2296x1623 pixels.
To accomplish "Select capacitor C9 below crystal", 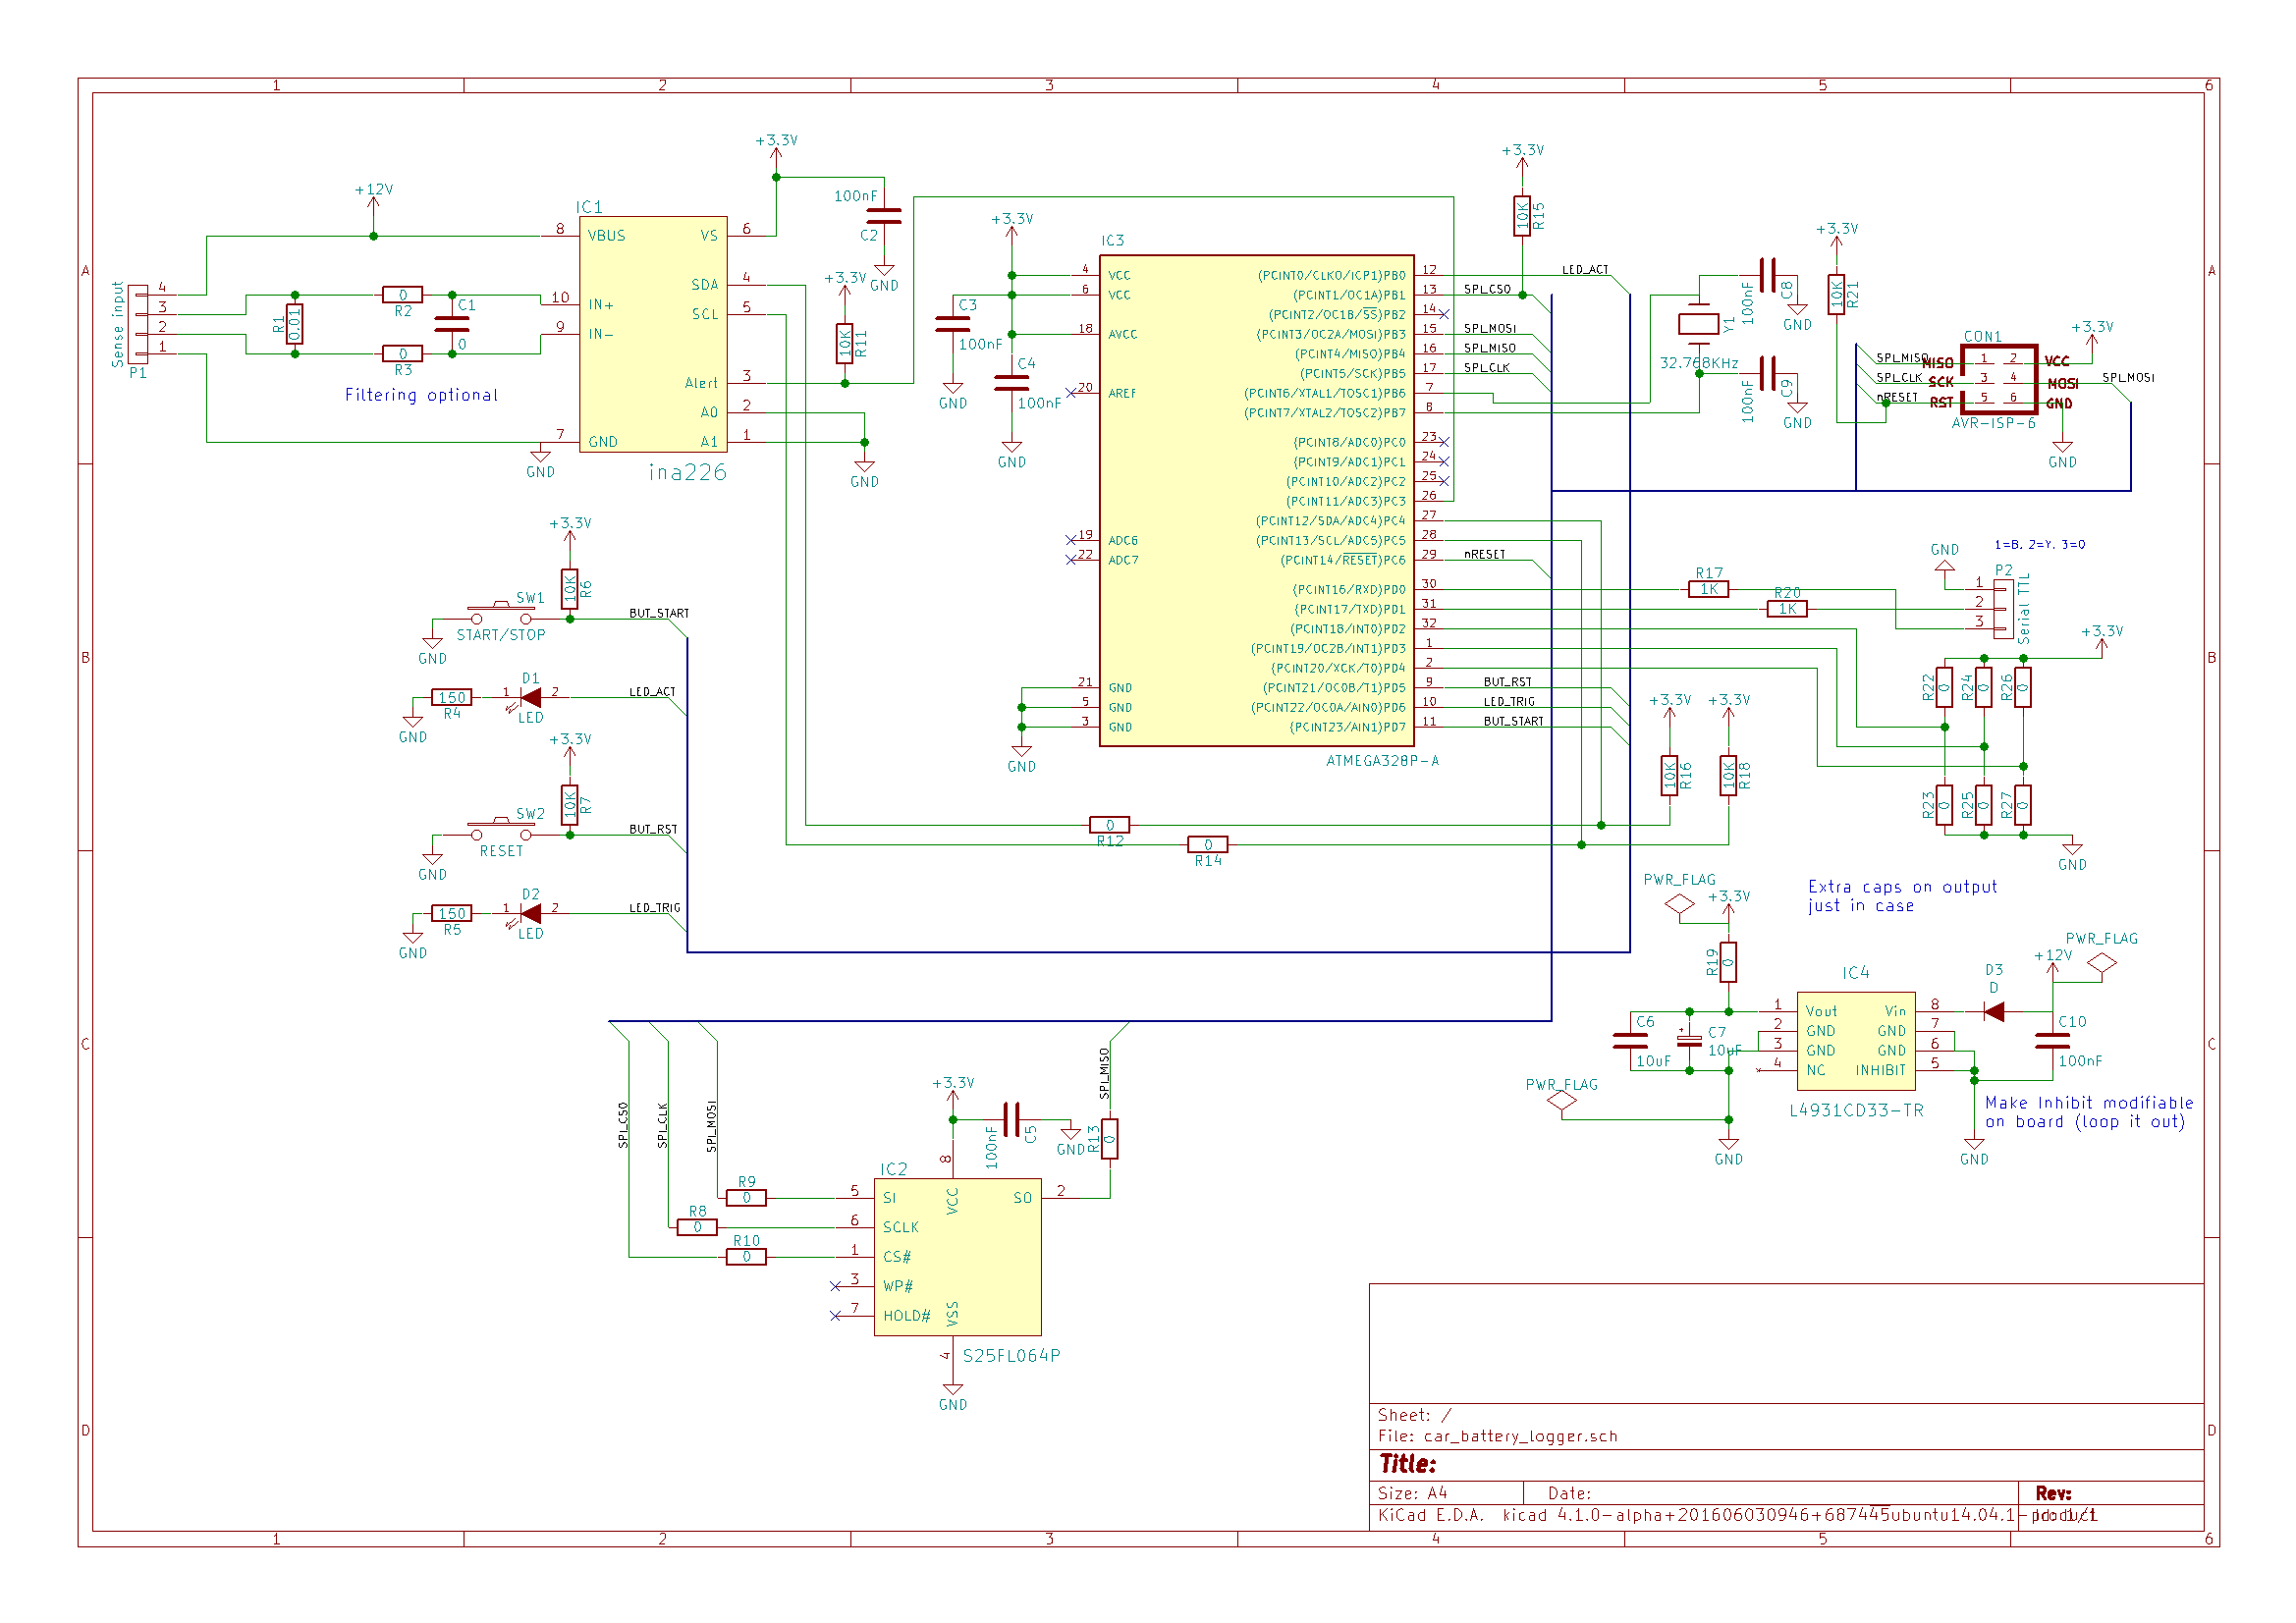I will click(1767, 373).
